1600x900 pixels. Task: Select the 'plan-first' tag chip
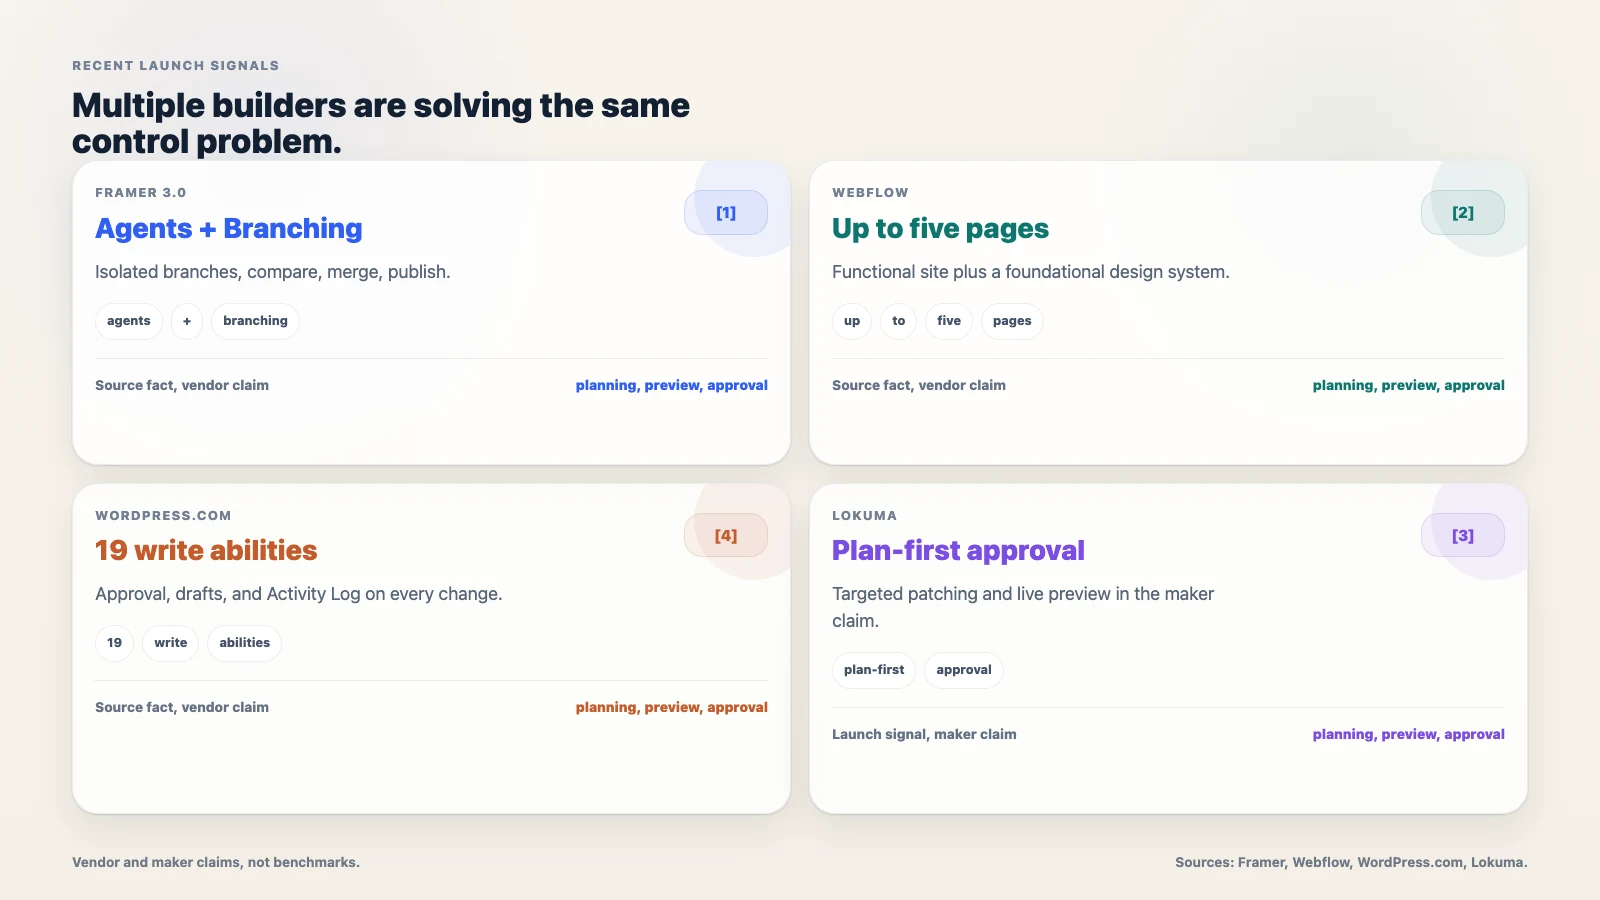(x=874, y=670)
